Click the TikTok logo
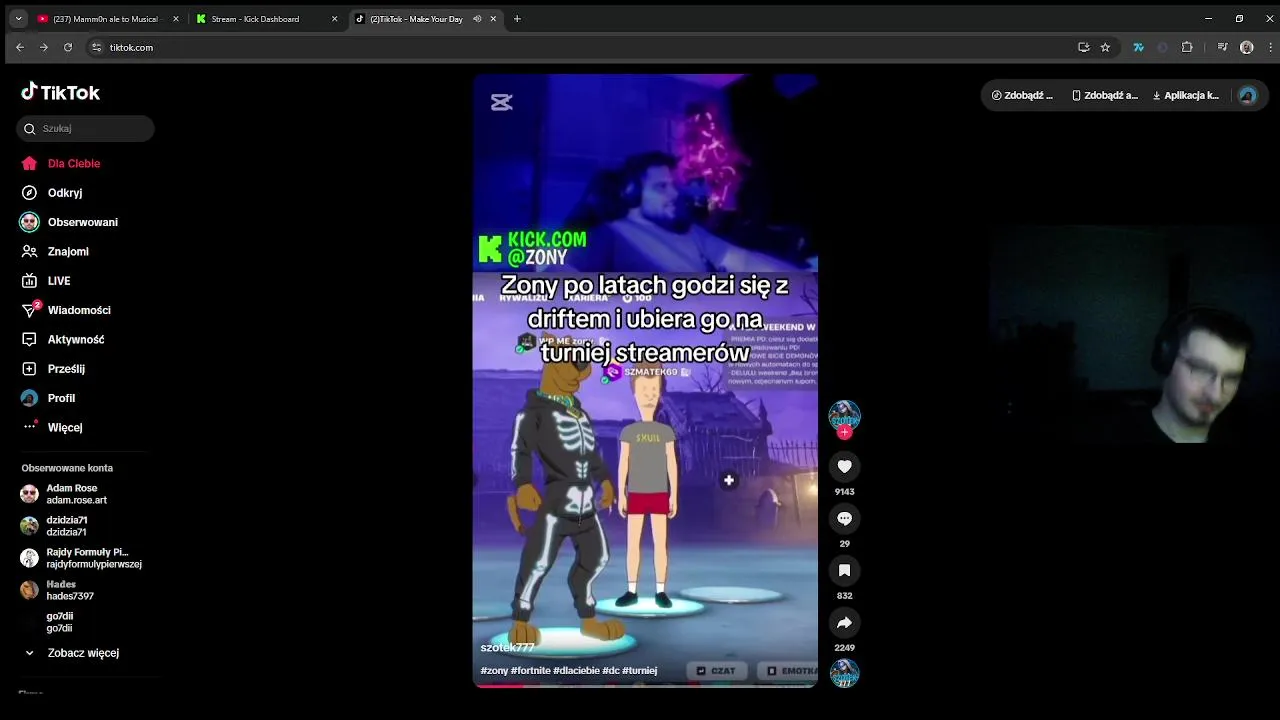 coord(61,92)
